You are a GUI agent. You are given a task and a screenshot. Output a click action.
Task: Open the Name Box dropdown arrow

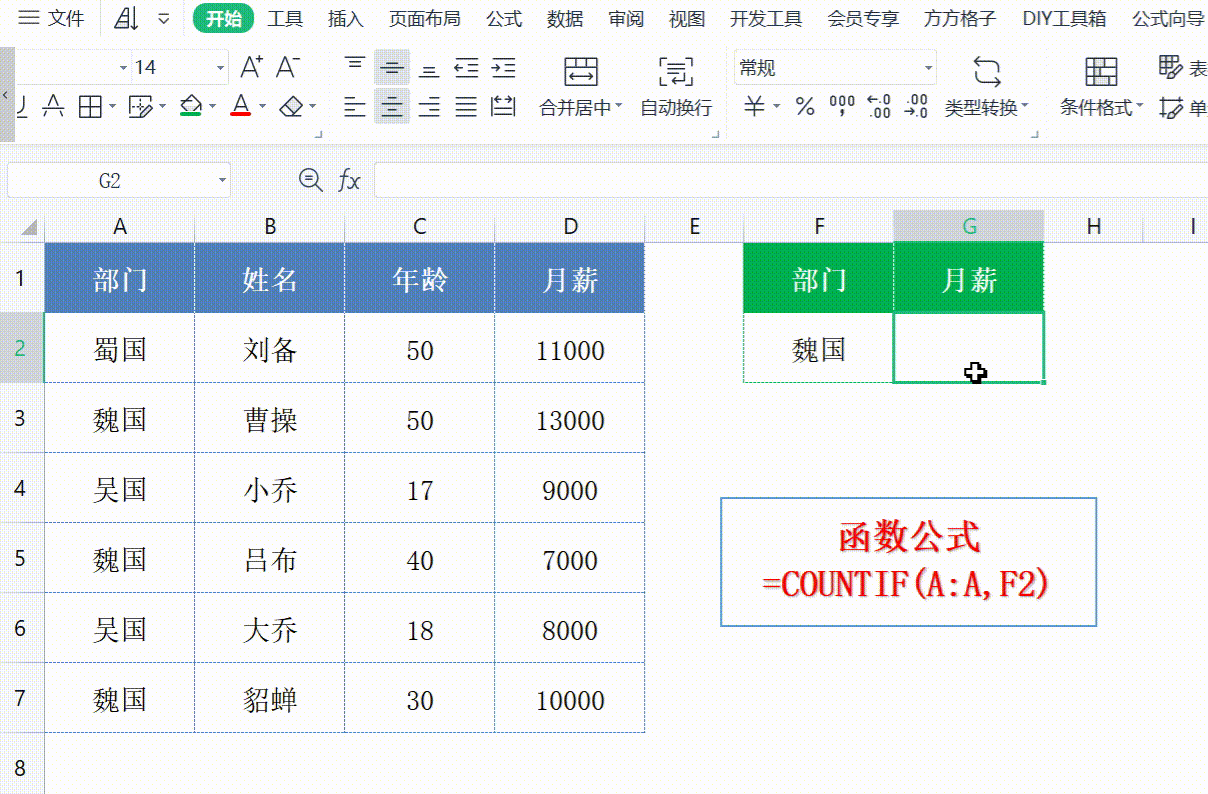222,181
